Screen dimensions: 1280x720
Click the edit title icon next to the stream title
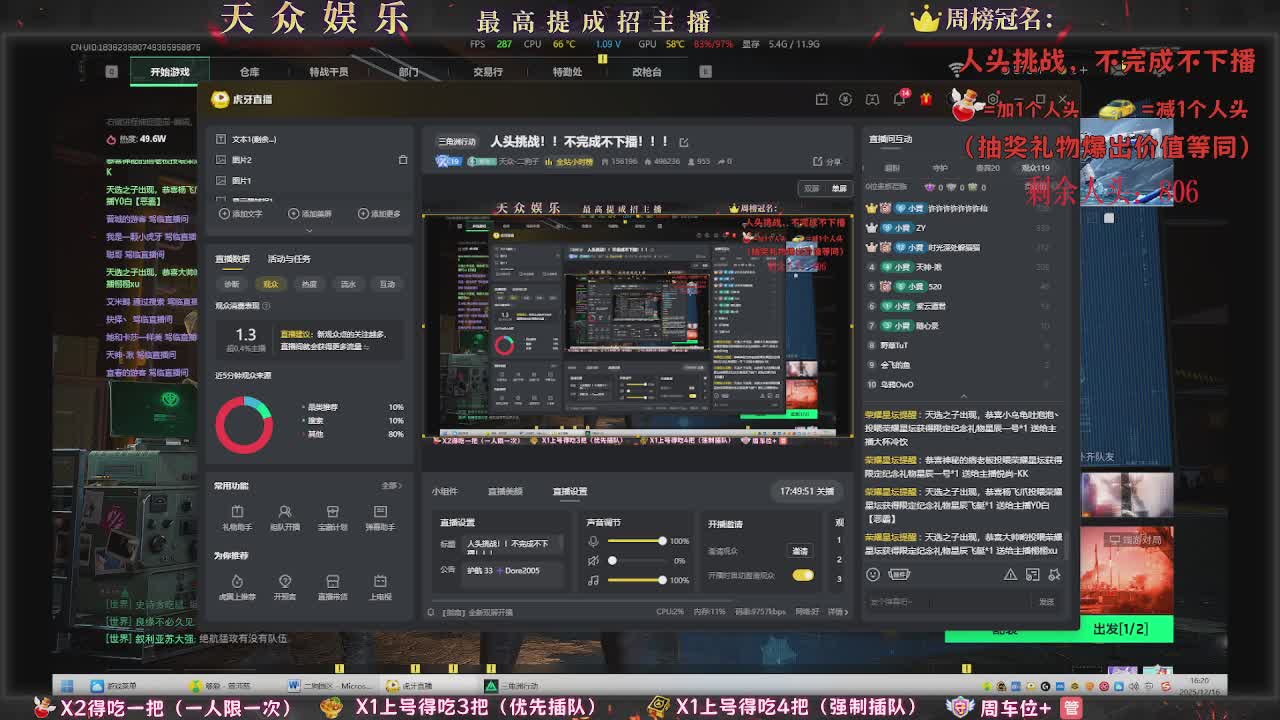point(684,142)
